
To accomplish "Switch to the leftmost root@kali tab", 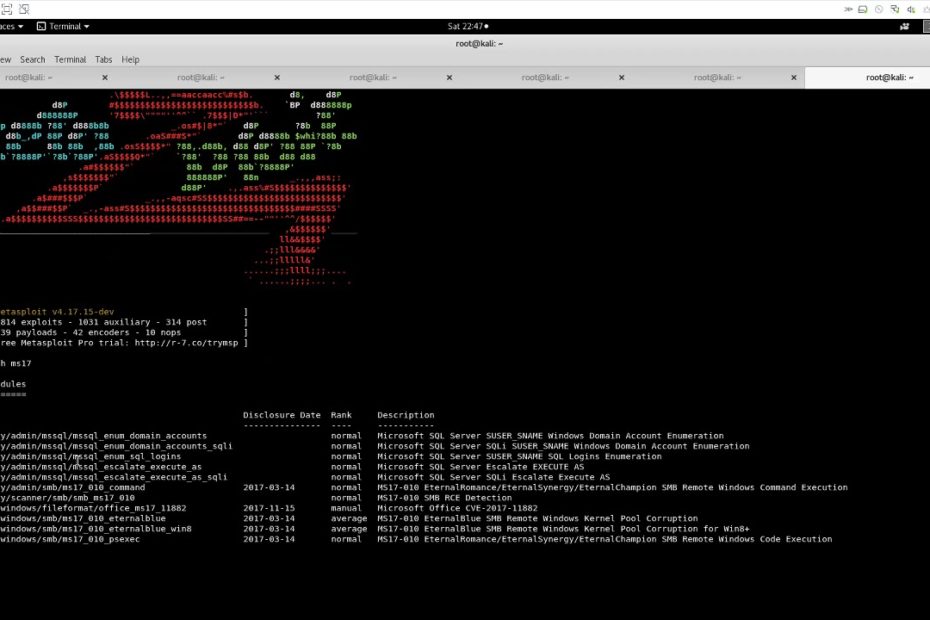I will coord(30,77).
